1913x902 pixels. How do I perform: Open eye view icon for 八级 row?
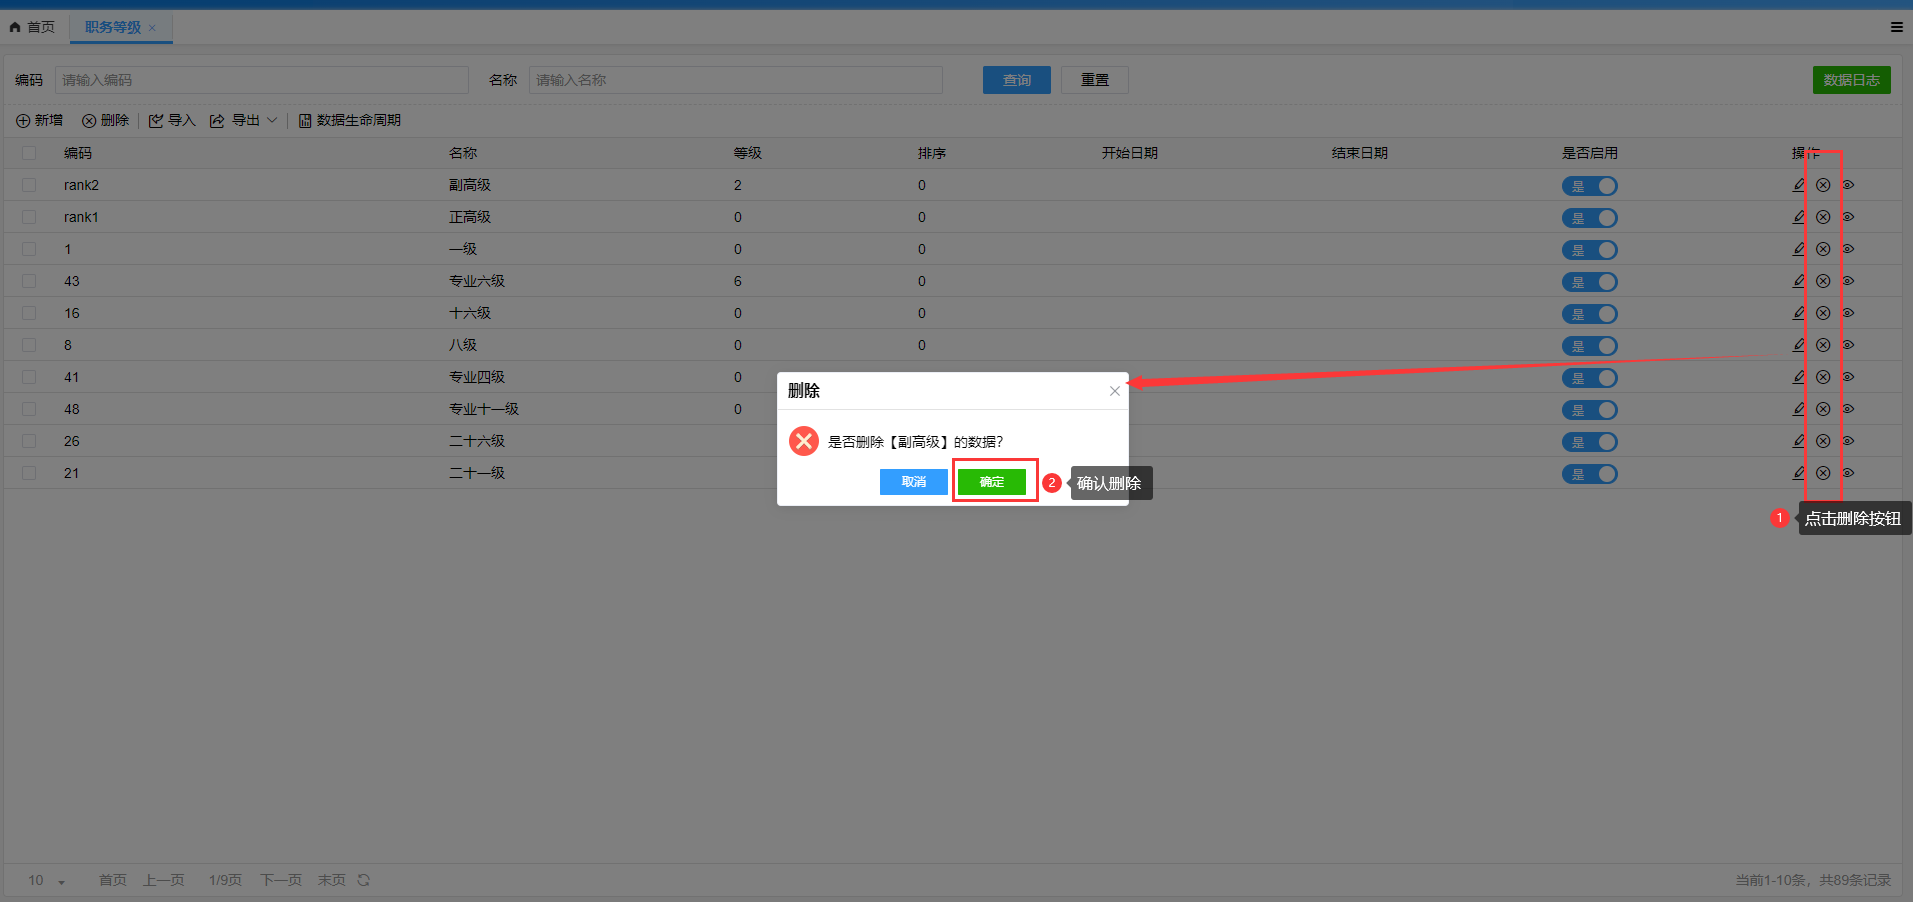pos(1848,345)
